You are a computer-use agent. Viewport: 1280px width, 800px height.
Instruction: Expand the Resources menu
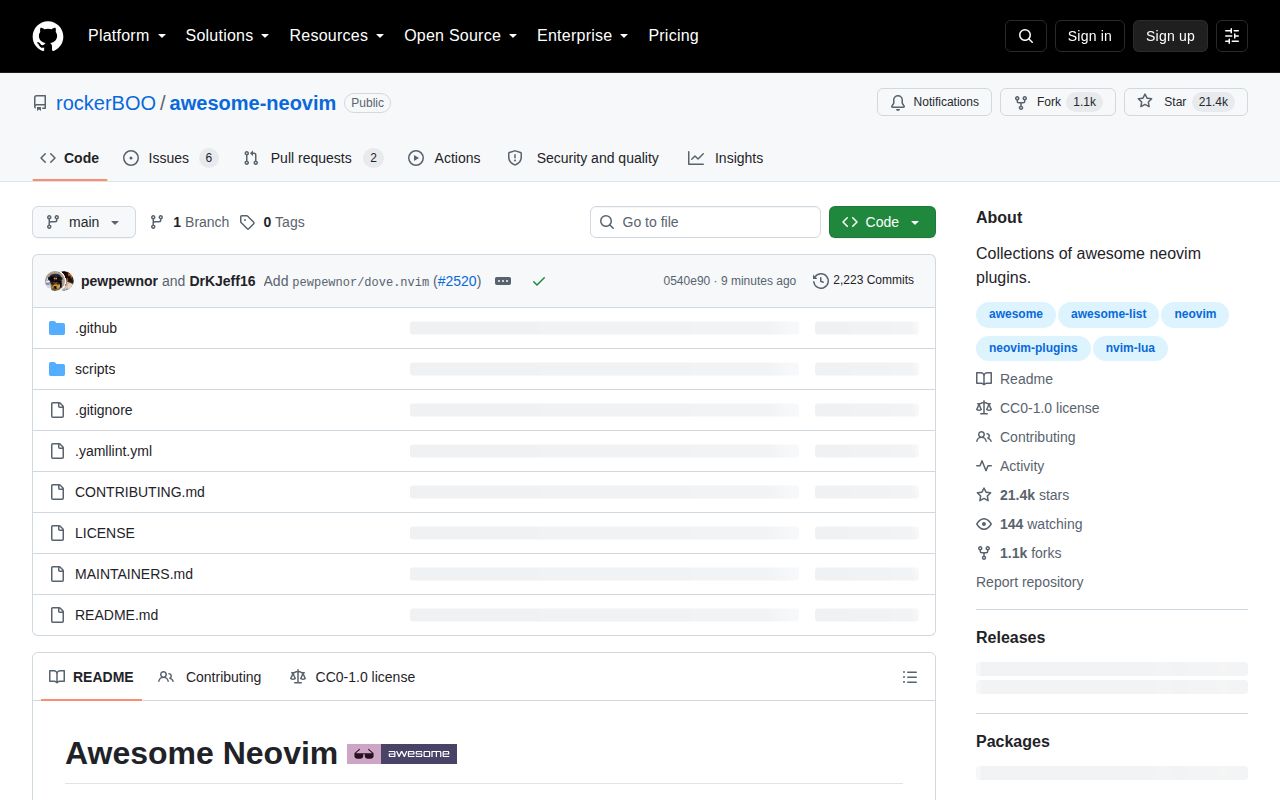[336, 36]
